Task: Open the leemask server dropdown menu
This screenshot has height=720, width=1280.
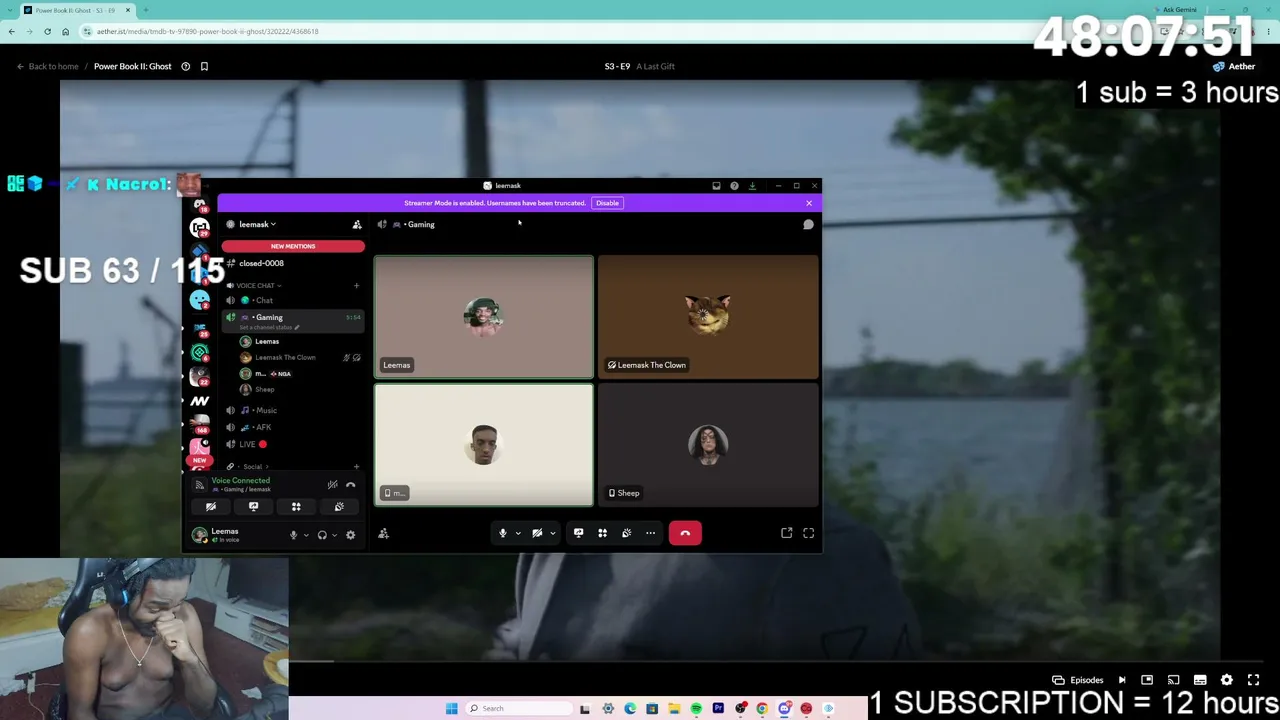Action: point(258,224)
